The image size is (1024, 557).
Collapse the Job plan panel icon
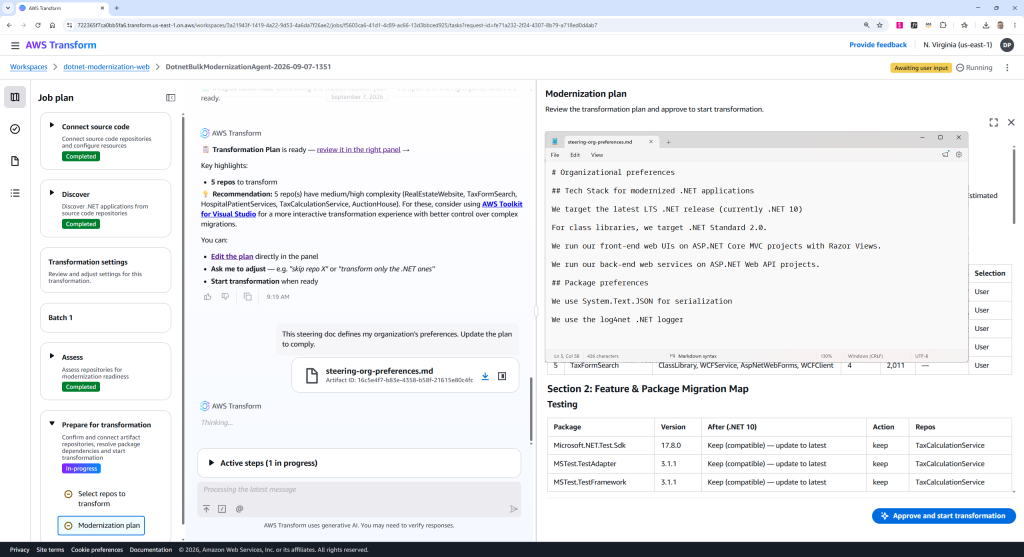[x=170, y=98]
